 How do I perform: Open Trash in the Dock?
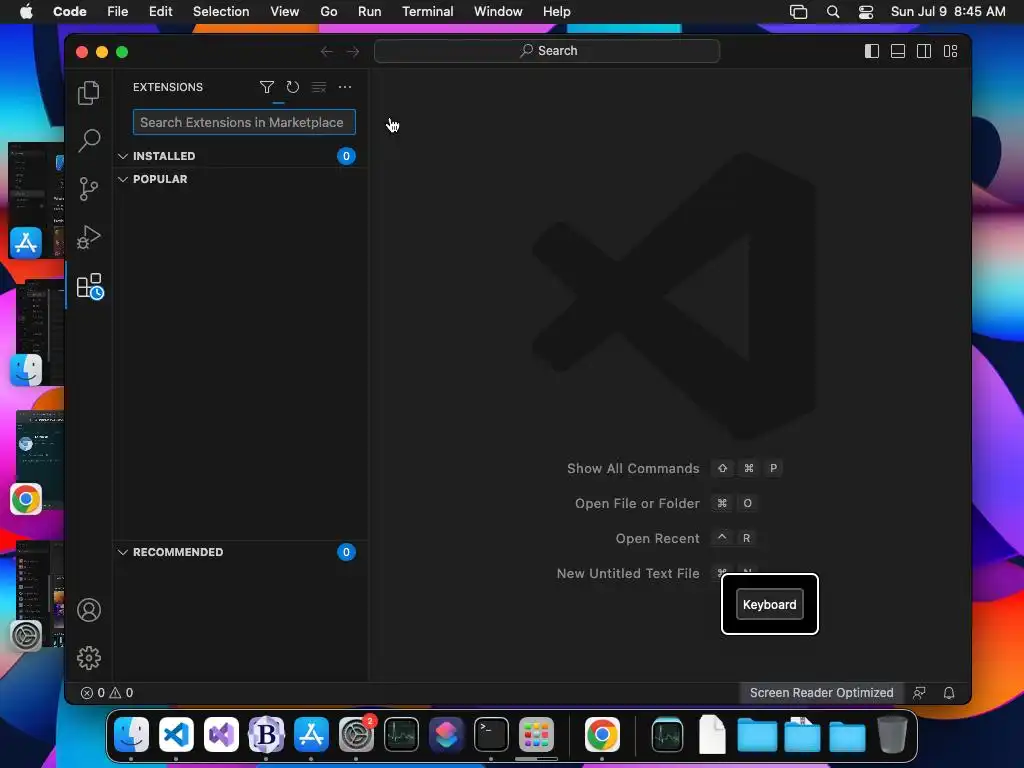892,735
